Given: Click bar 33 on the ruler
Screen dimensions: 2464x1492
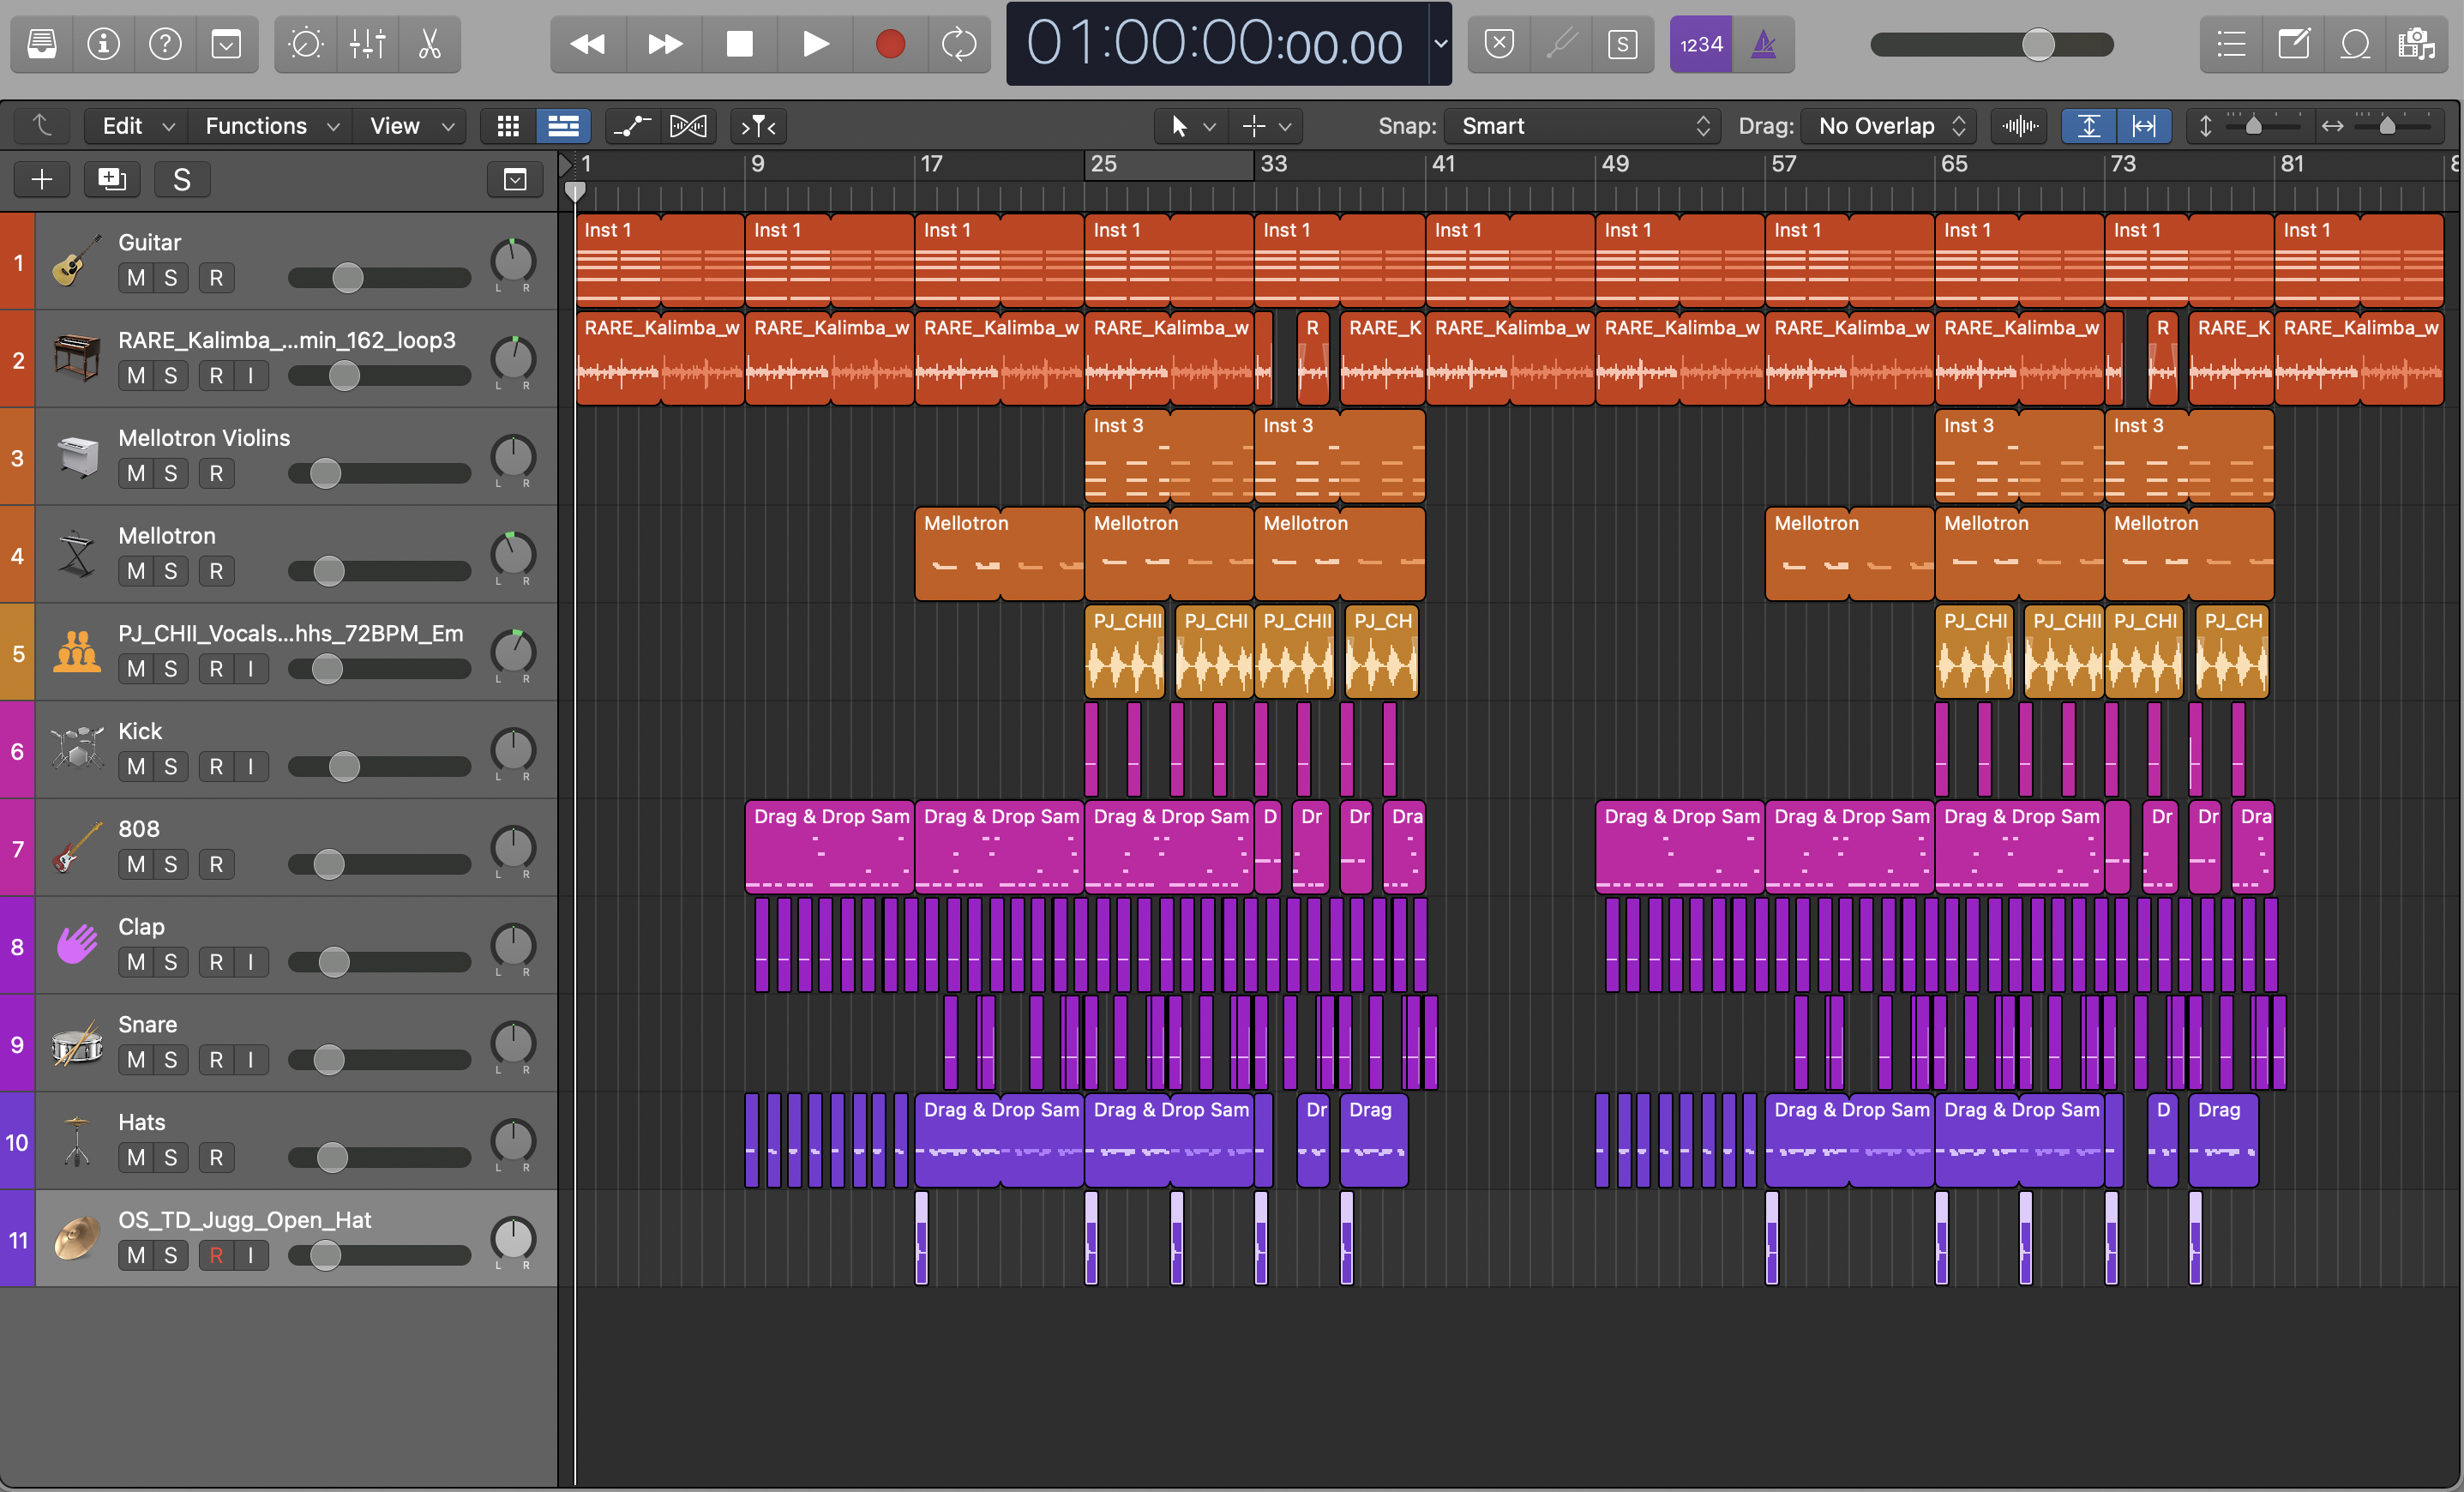Looking at the screenshot, I should [x=1273, y=164].
